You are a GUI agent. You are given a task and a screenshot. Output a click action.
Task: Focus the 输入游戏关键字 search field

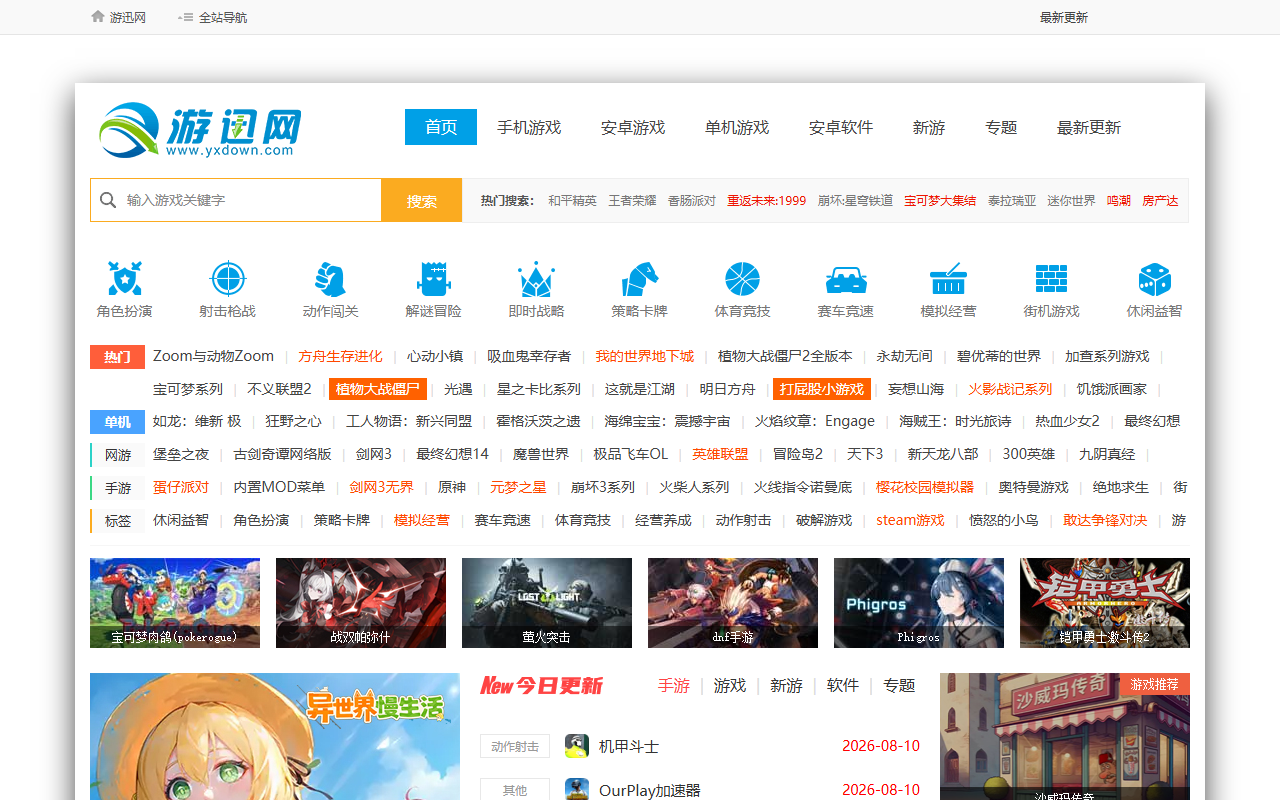pyautogui.click(x=236, y=200)
